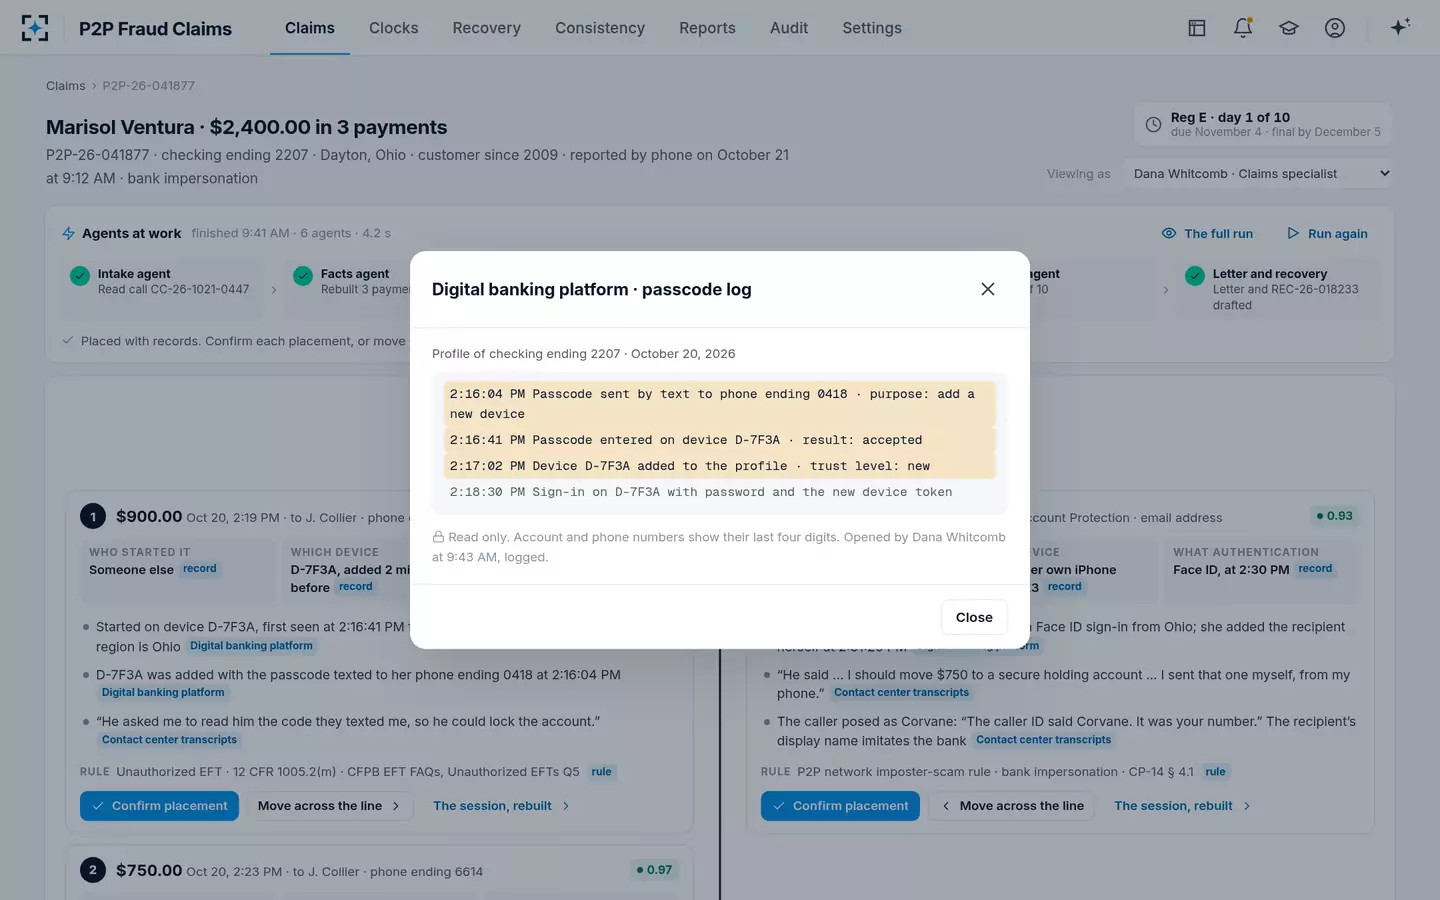
Task: Click the Reg E clock icon
Action: [x=1153, y=124]
